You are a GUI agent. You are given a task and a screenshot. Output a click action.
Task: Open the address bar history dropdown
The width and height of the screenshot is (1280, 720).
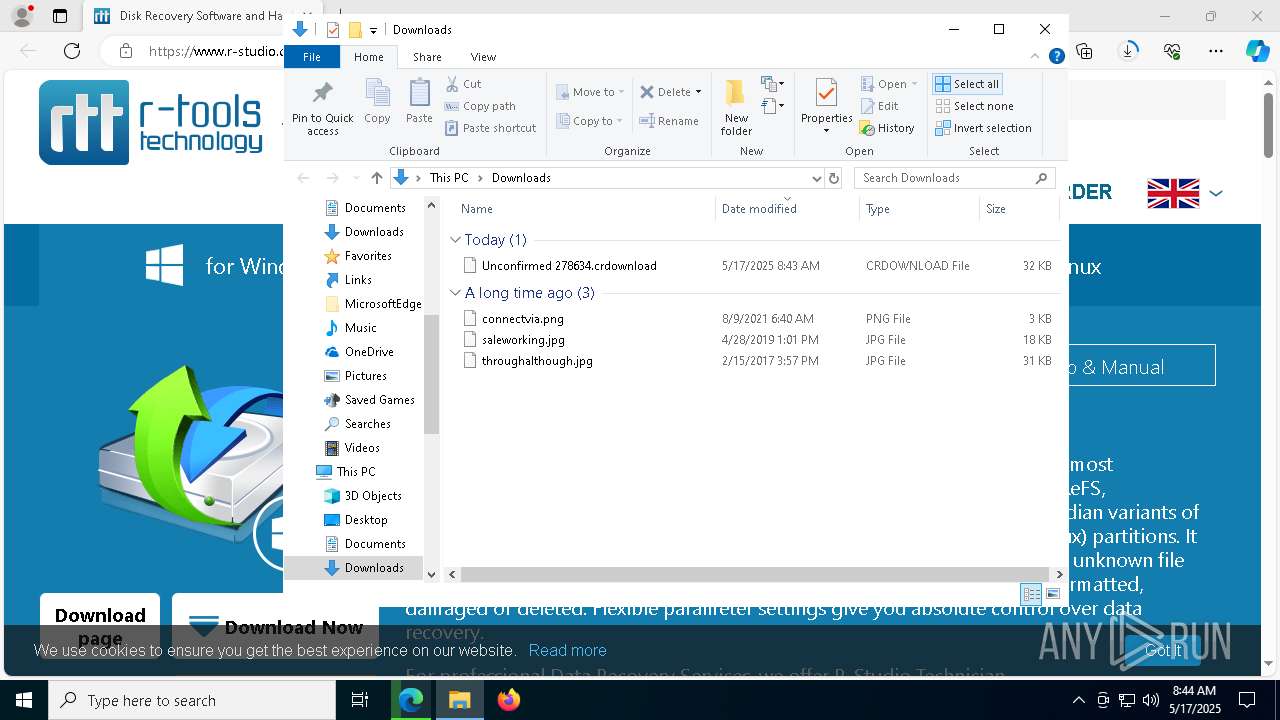816,178
